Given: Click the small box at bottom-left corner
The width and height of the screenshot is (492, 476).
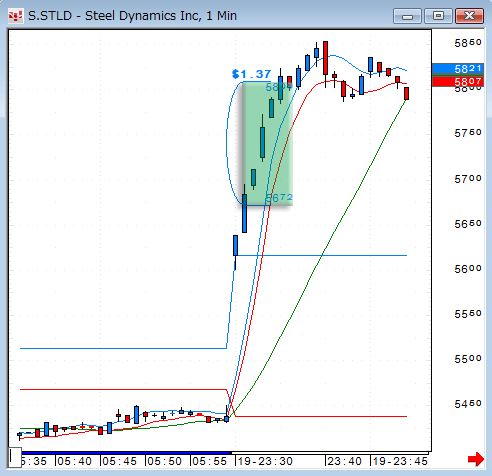Looking at the screenshot, I should pos(15,457).
